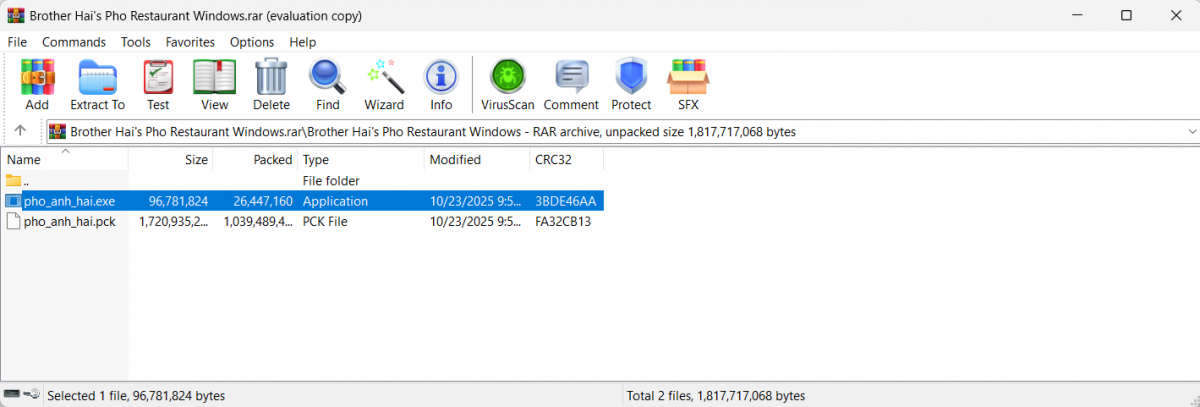Select the pho_anh_hai.exe file name

tap(70, 201)
